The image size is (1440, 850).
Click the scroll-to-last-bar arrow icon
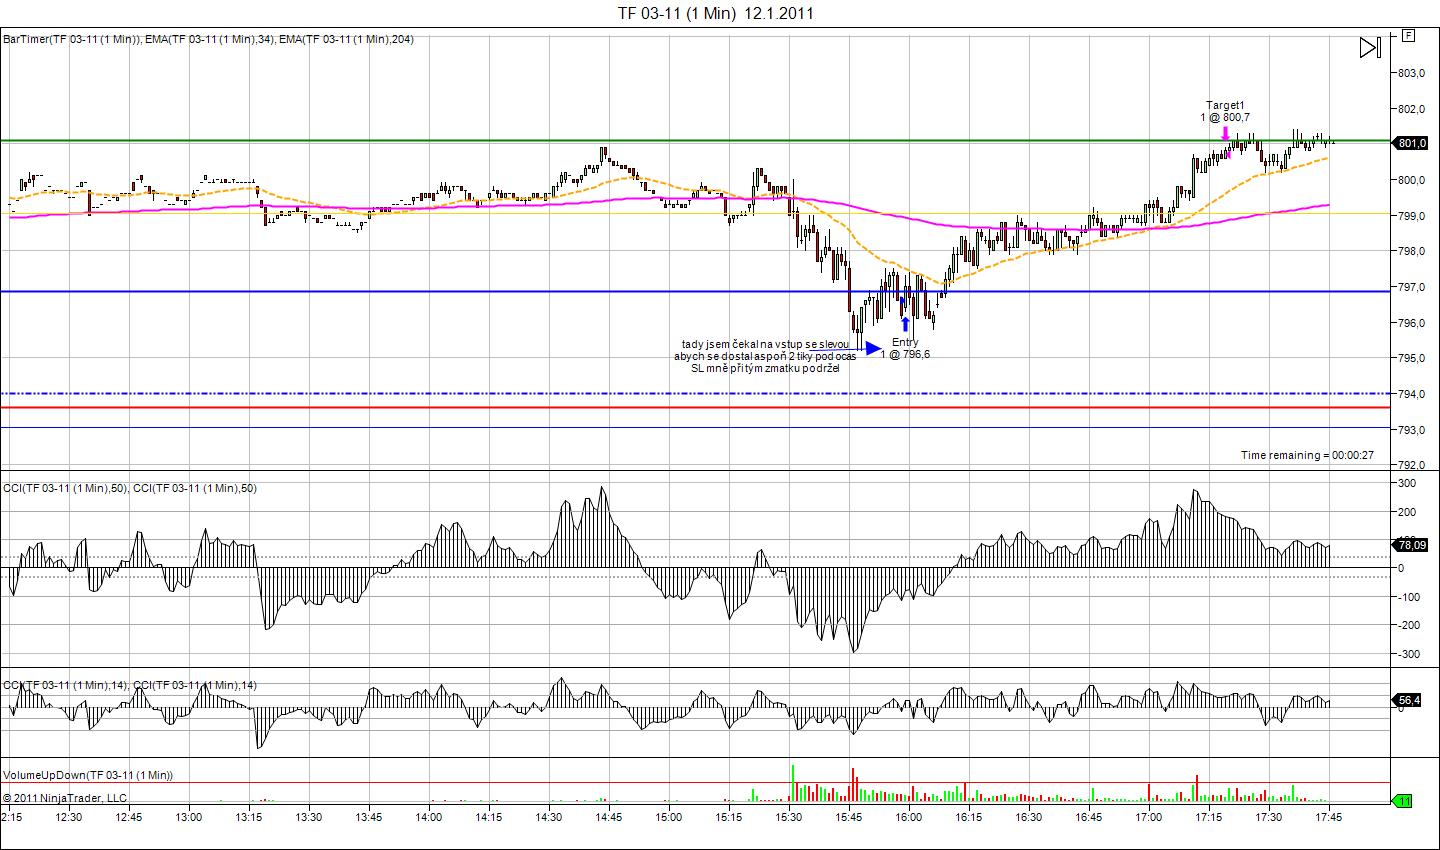click(1370, 47)
